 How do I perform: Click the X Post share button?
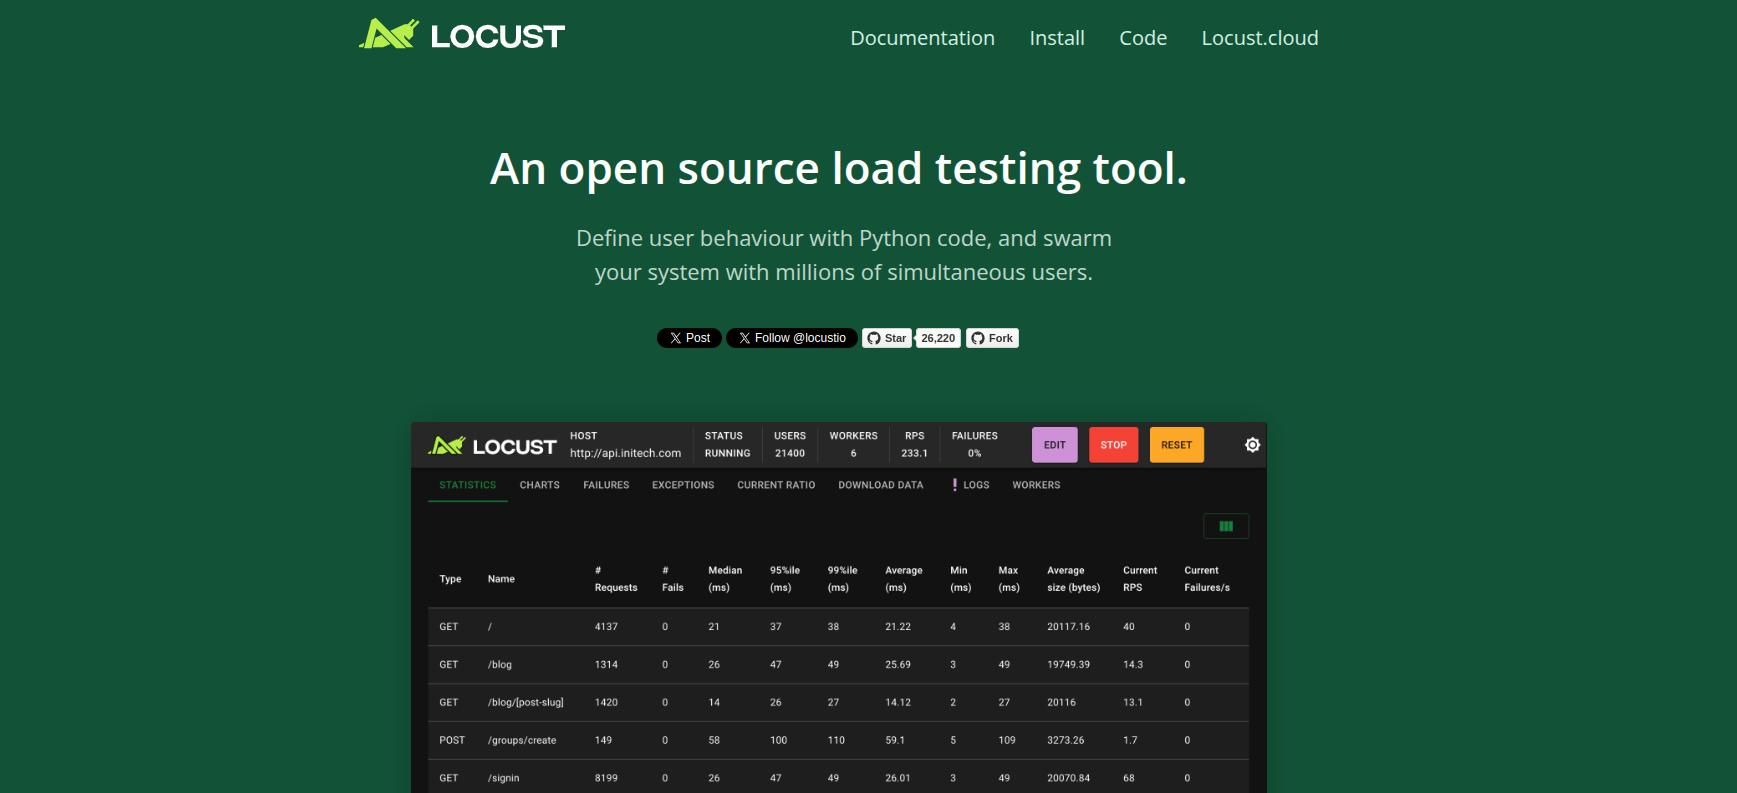689,338
